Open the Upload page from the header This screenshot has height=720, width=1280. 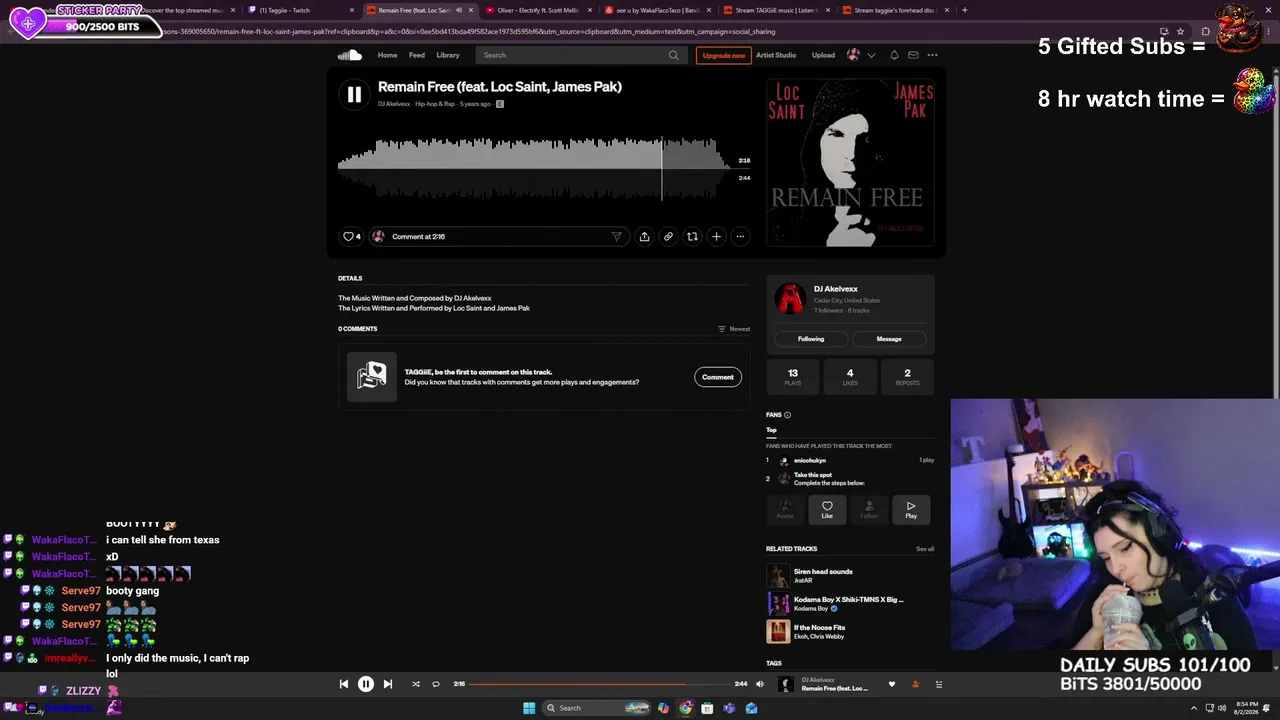823,55
